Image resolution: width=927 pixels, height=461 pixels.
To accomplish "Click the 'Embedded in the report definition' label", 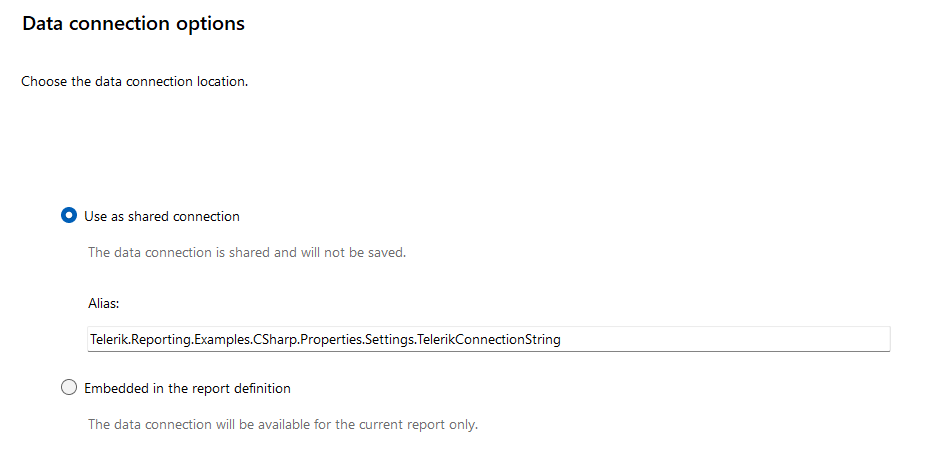I will coord(187,388).
